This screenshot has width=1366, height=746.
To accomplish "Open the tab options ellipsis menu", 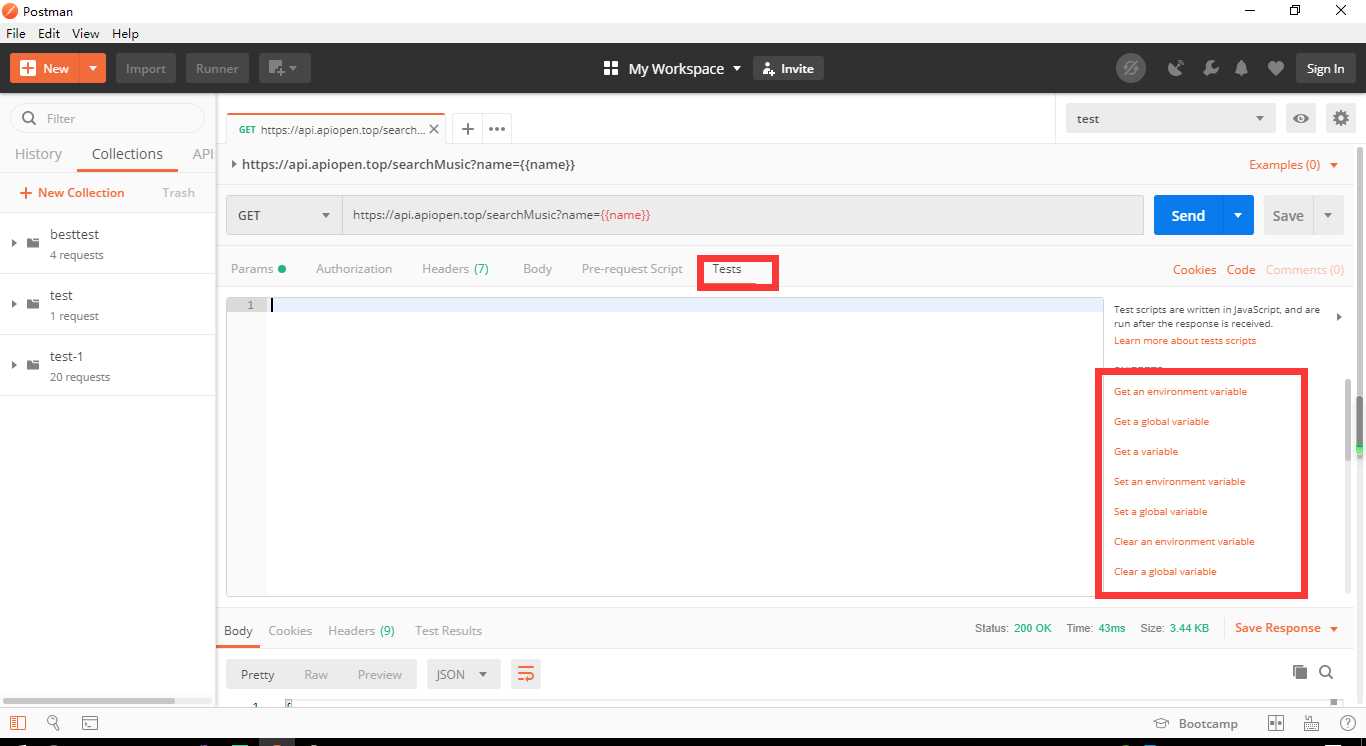I will tap(497, 129).
